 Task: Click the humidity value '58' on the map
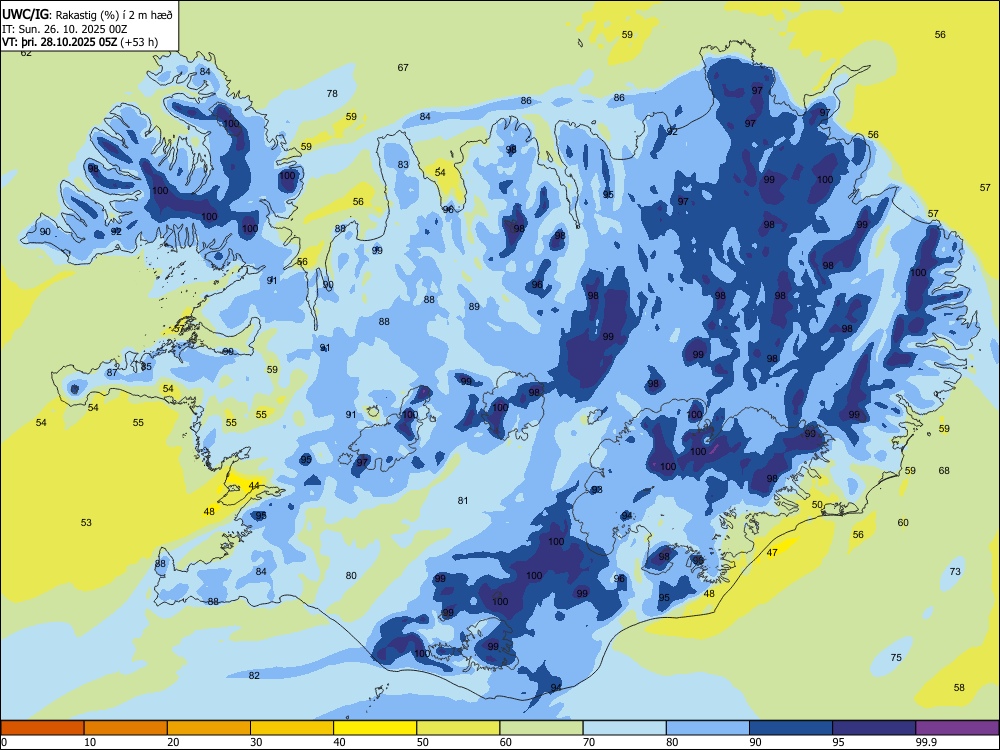point(959,688)
